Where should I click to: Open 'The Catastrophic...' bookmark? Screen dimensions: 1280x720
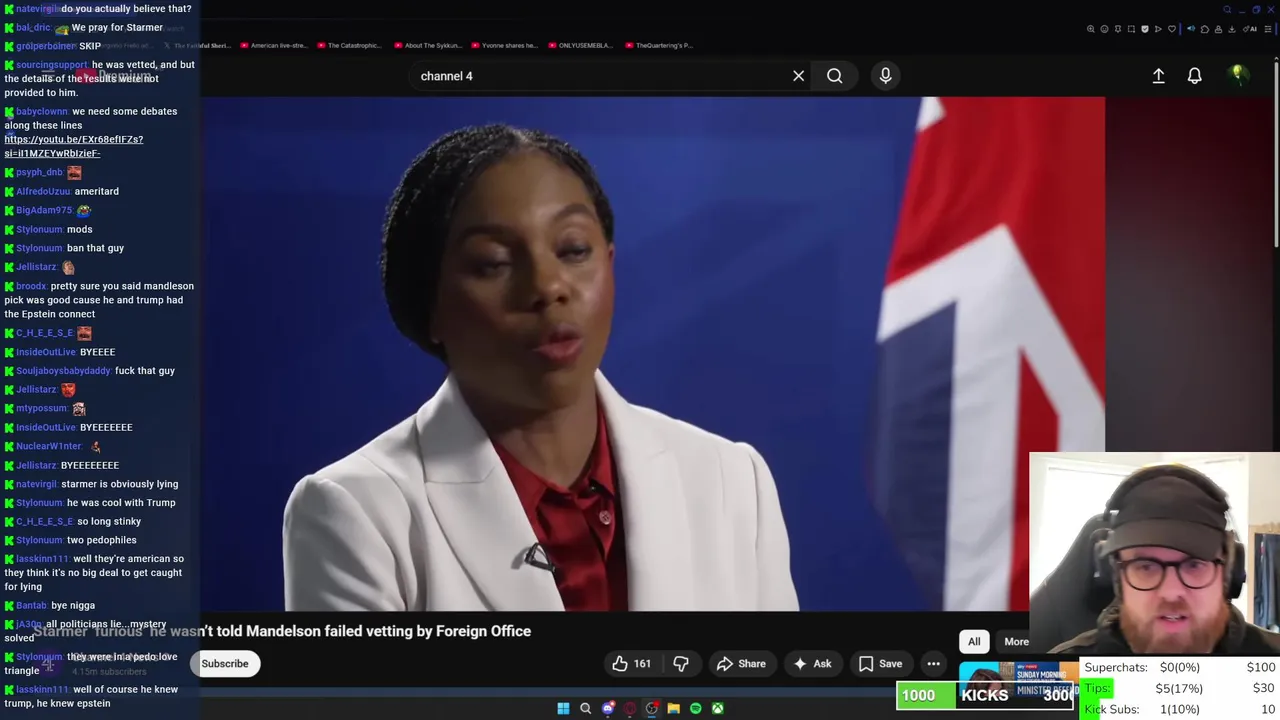tap(348, 45)
